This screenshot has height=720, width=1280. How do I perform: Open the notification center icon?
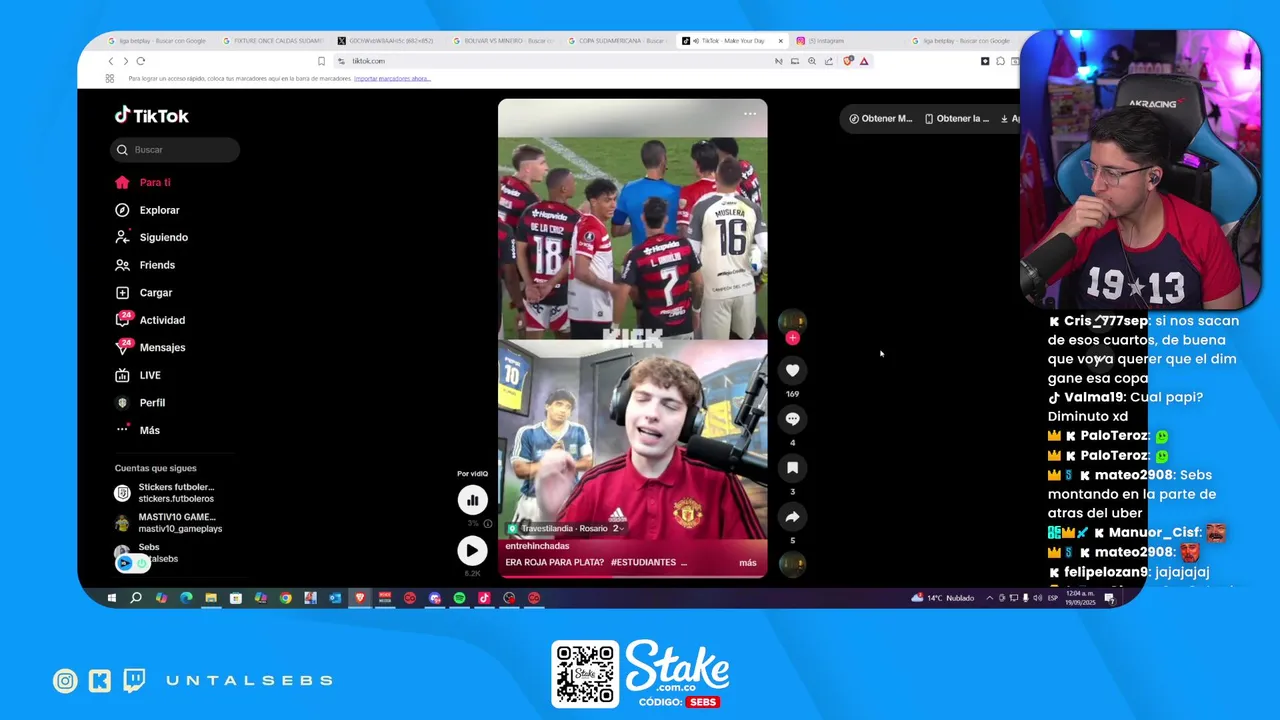[1109, 598]
